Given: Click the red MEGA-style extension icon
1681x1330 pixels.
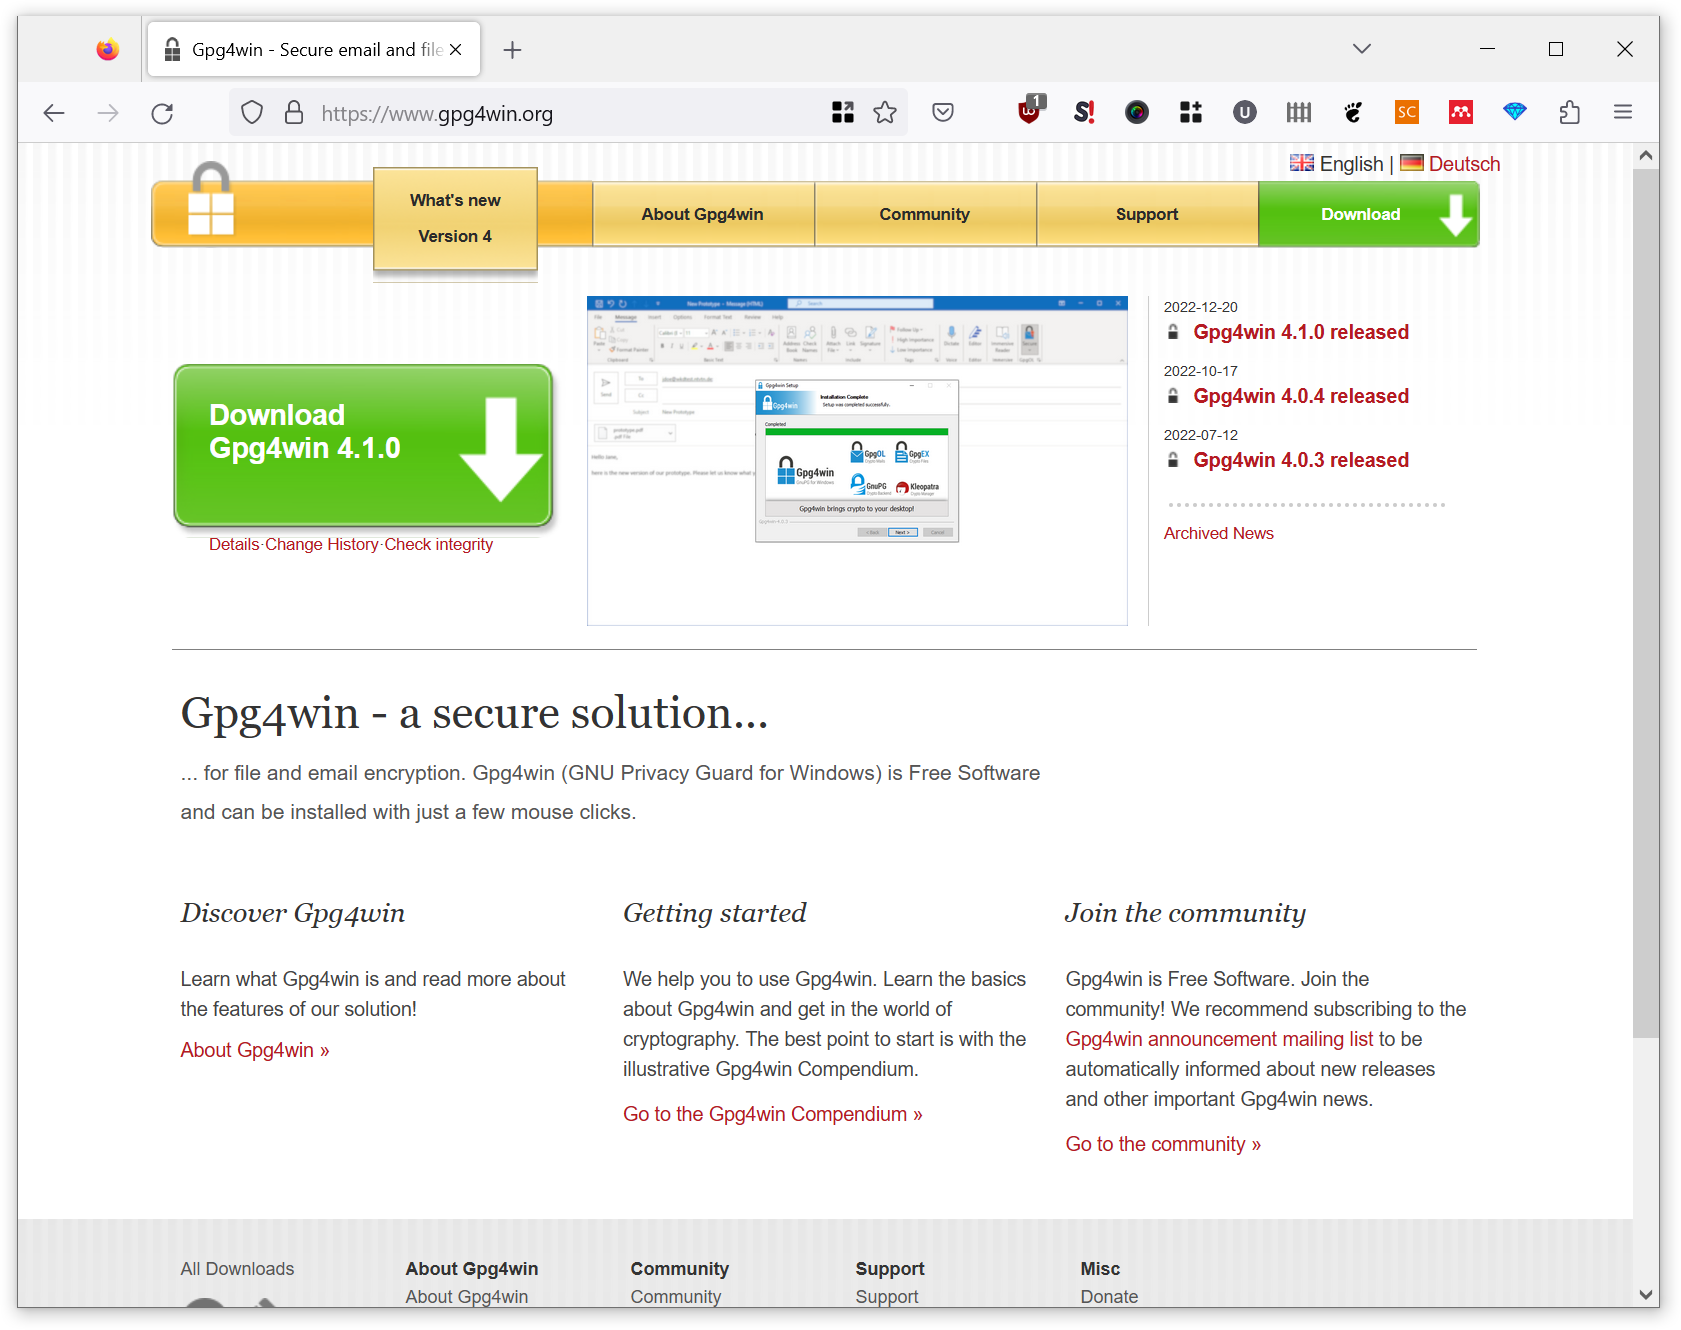Looking at the screenshot, I should pos(1461,112).
